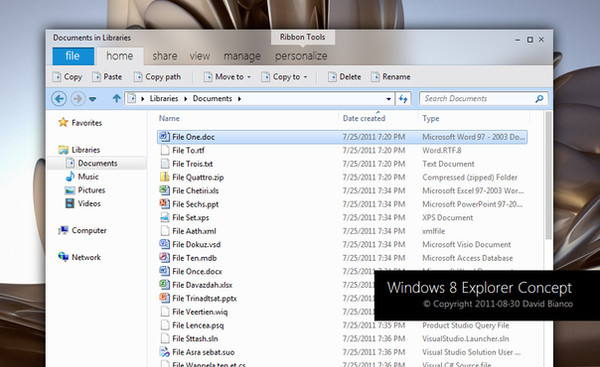Viewport: 600px width, 367px height.
Task: Open the address bar history dropdown
Action: click(x=388, y=99)
